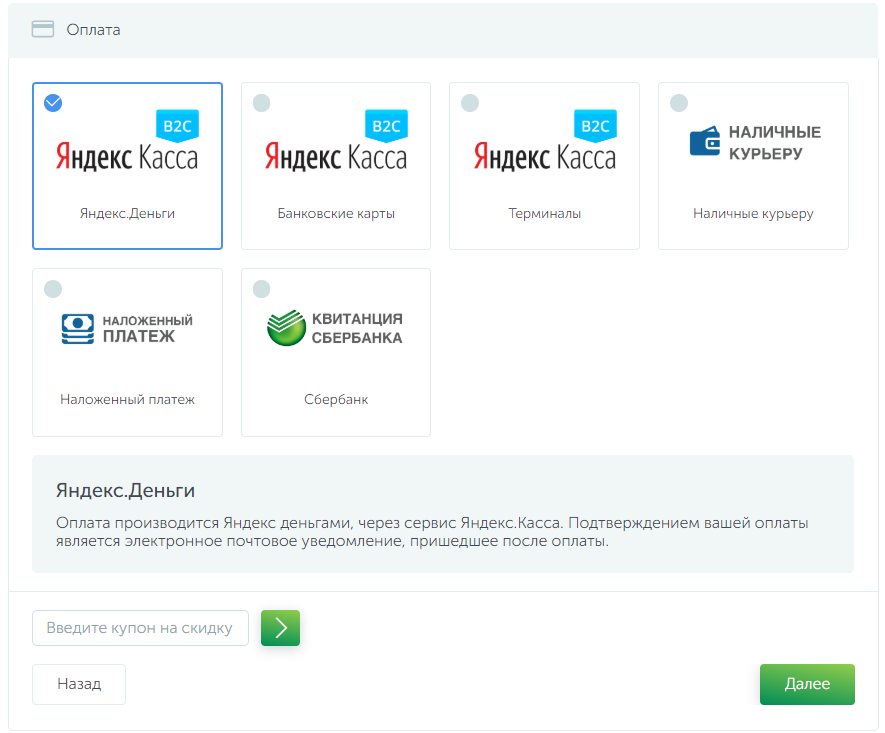The height and width of the screenshot is (733, 885).
Task: Click the wallet icon in Наличные курьеру
Action: [705, 141]
